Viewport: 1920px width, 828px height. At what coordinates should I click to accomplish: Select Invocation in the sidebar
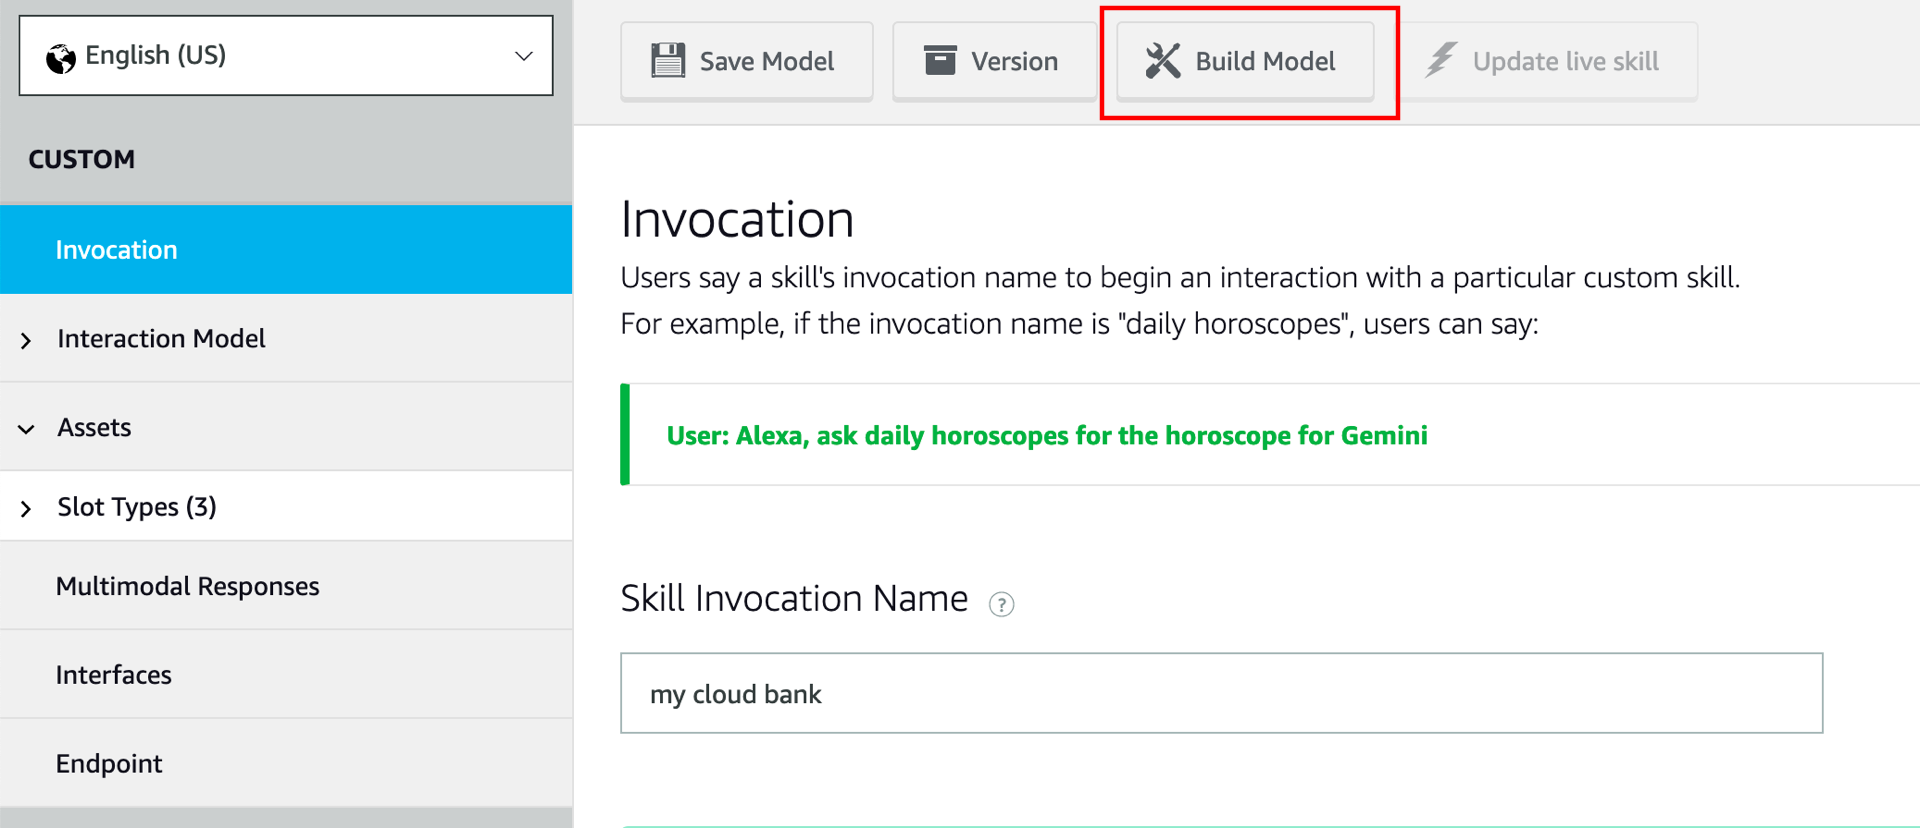pyautogui.click(x=286, y=250)
